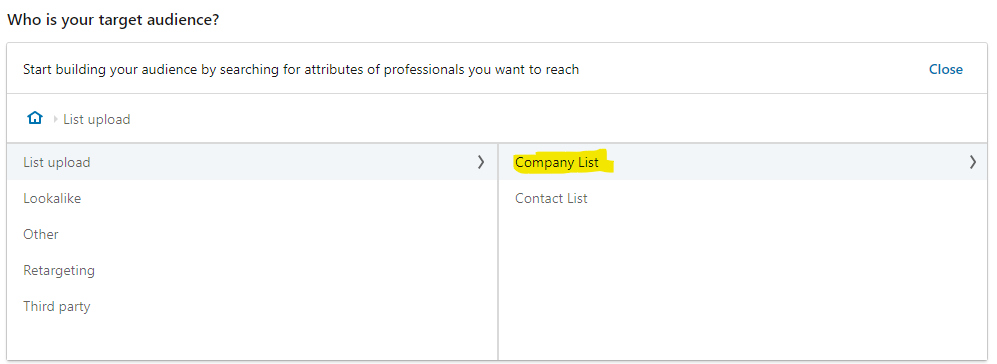Screen dimensions: 997x364
Task: Click the blank area of the breadcrumb bar
Action: pos(560,119)
